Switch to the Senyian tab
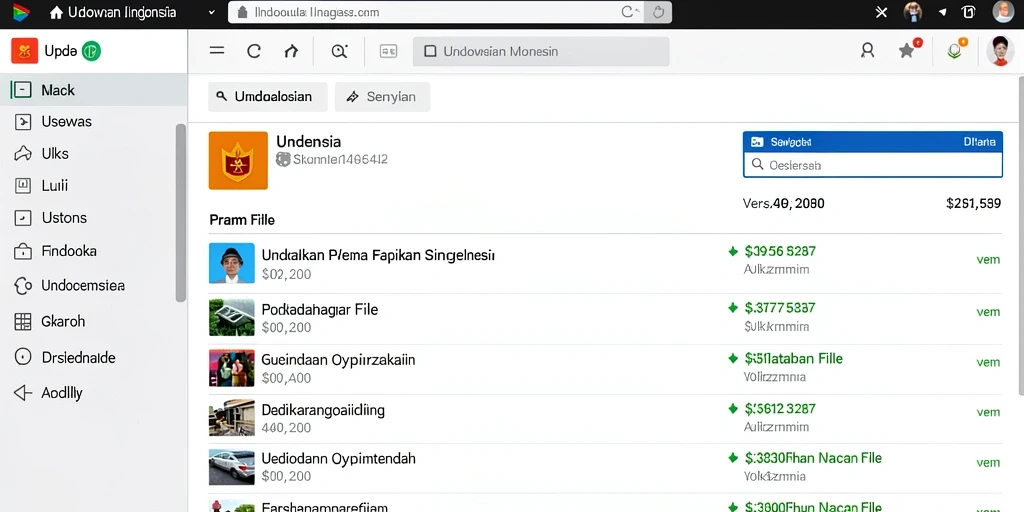Image resolution: width=1024 pixels, height=512 pixels. [382, 97]
